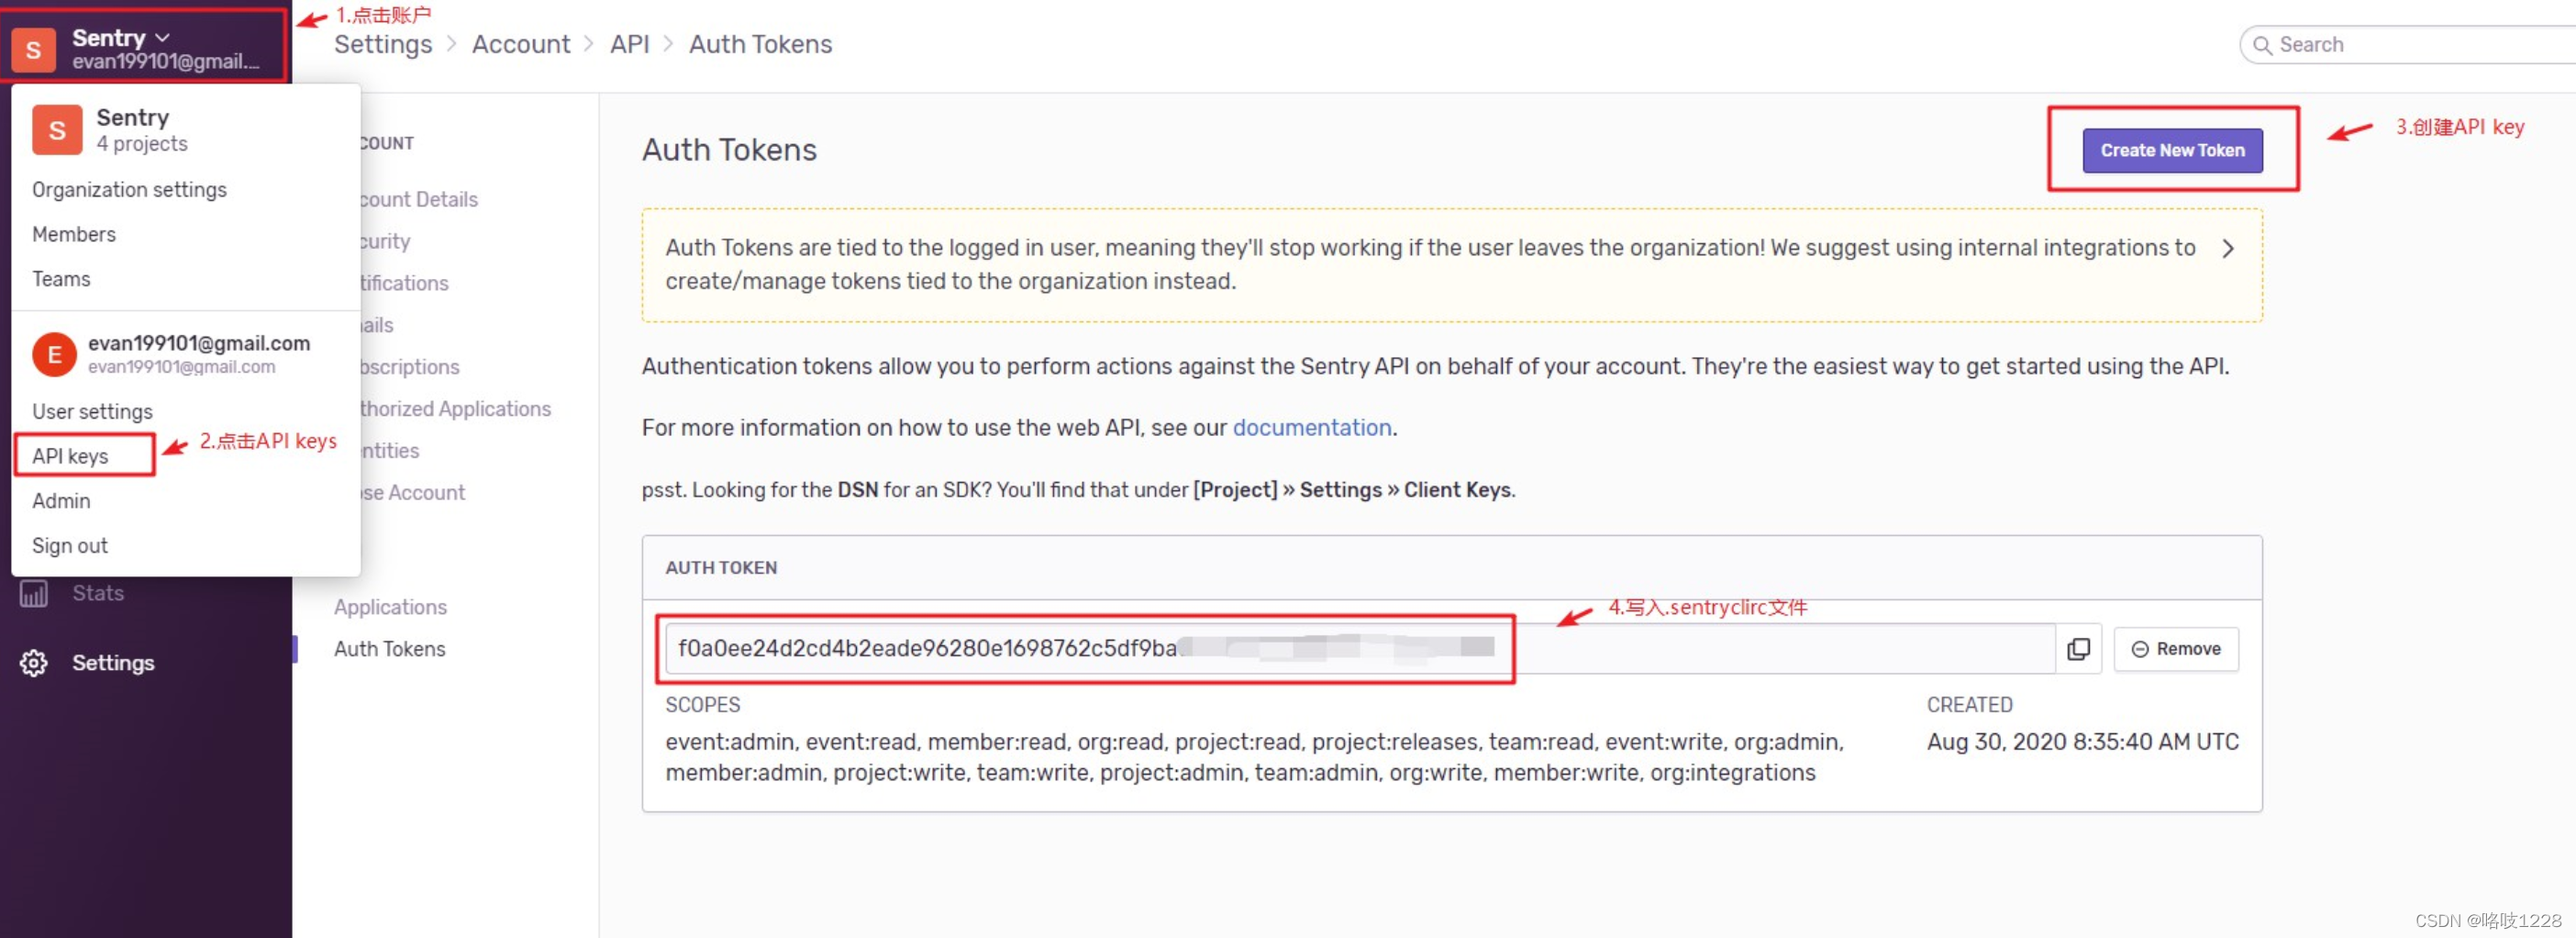Open the Stats panel via the bar chart icon
Image resolution: width=2576 pixels, height=938 pixels.
[x=33, y=592]
